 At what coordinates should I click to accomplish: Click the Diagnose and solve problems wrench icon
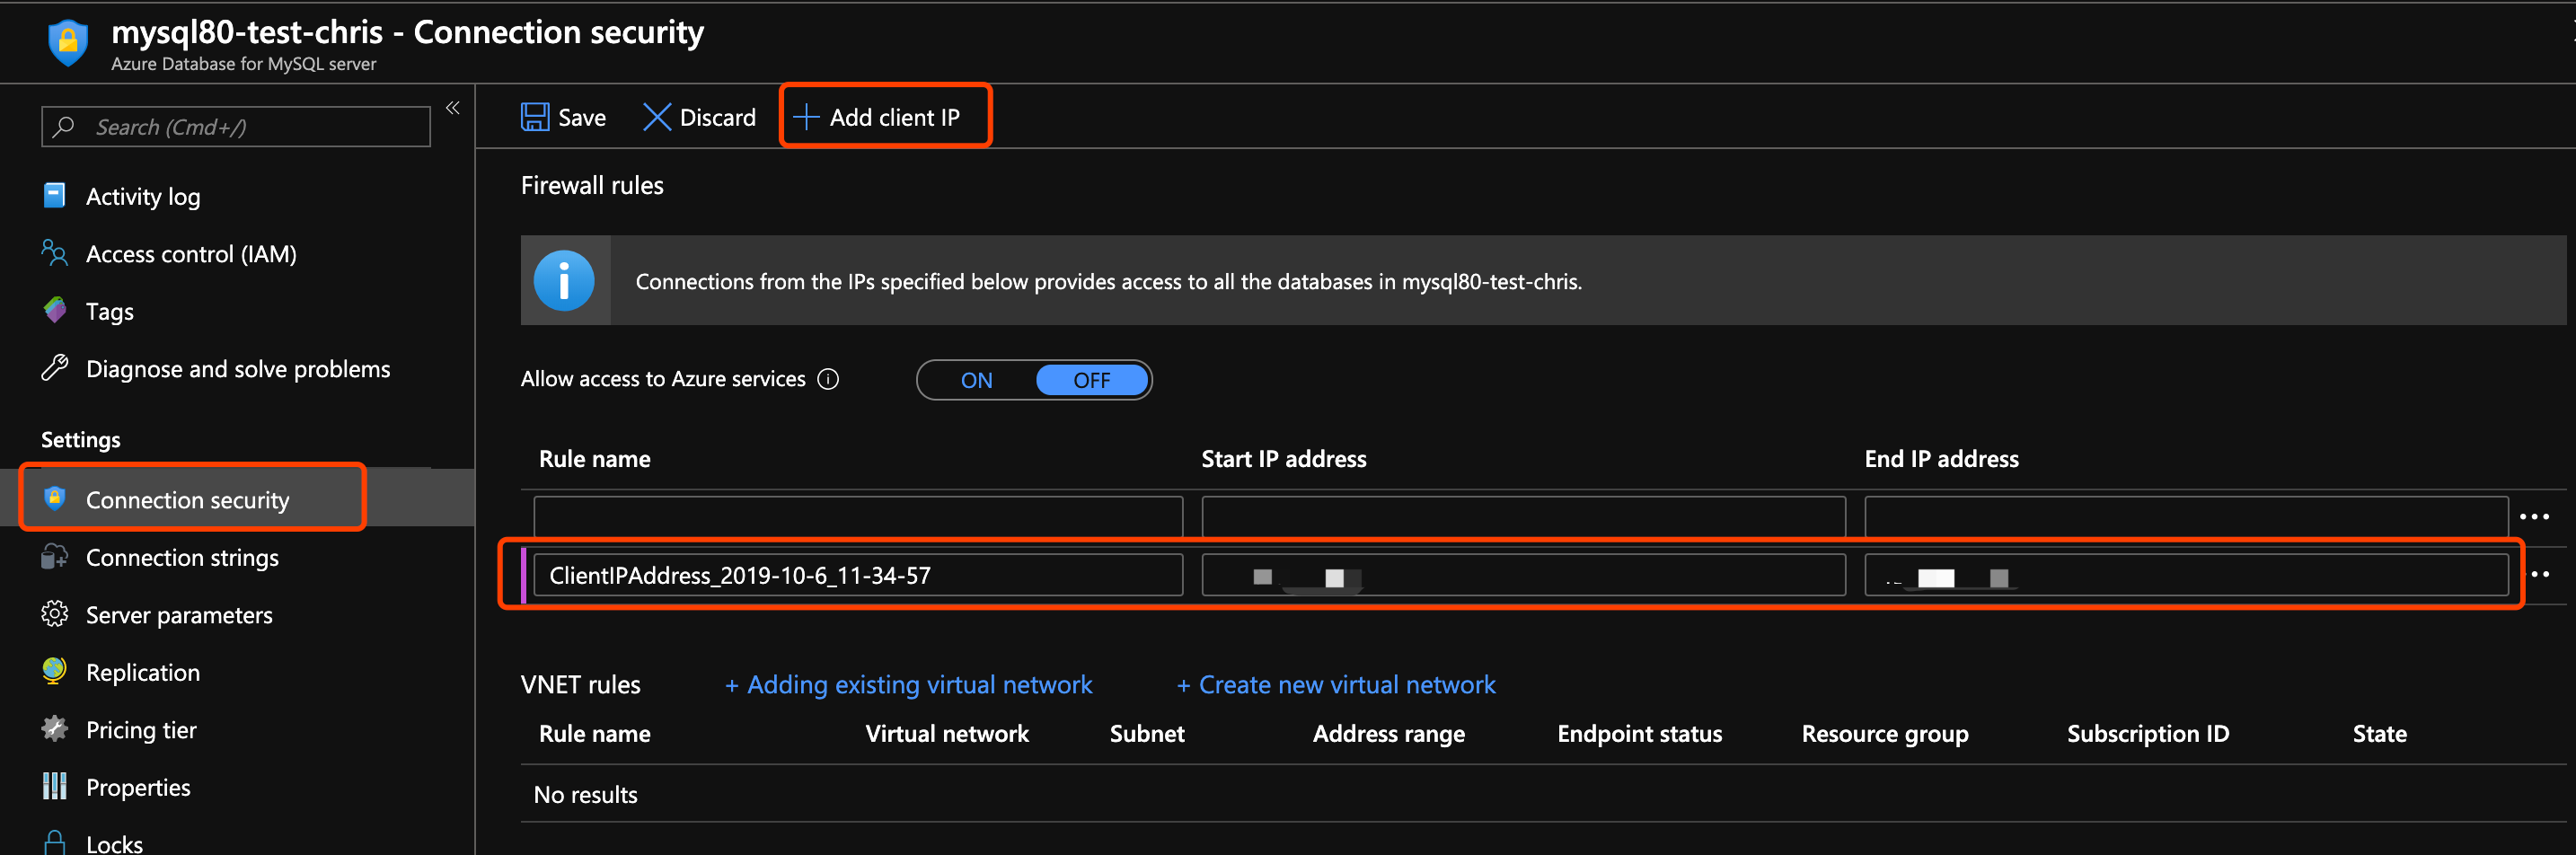point(55,368)
